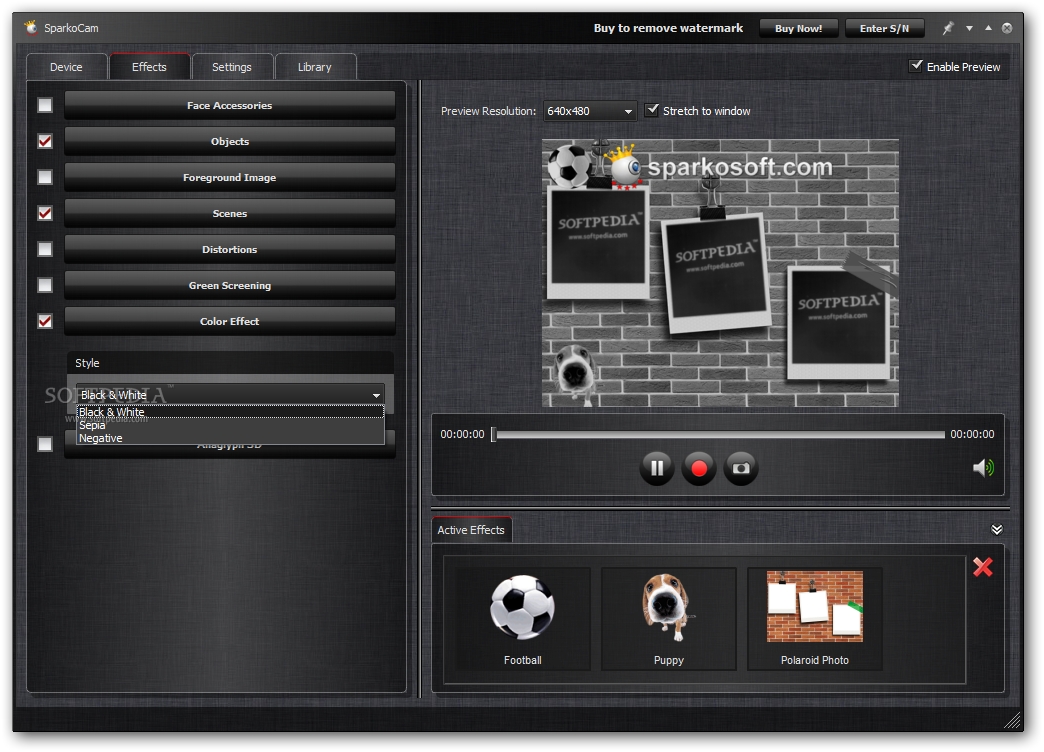Choose Sepia from the style list
This screenshot has height=752, width=1044.
click(230, 425)
